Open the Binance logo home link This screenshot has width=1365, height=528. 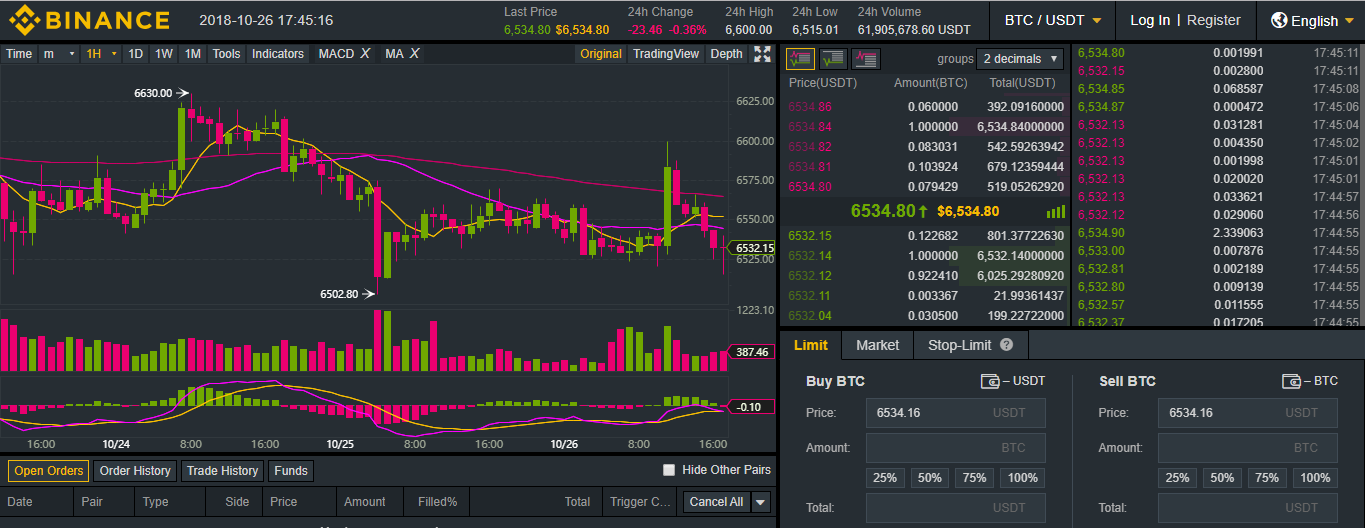pyautogui.click(x=89, y=20)
